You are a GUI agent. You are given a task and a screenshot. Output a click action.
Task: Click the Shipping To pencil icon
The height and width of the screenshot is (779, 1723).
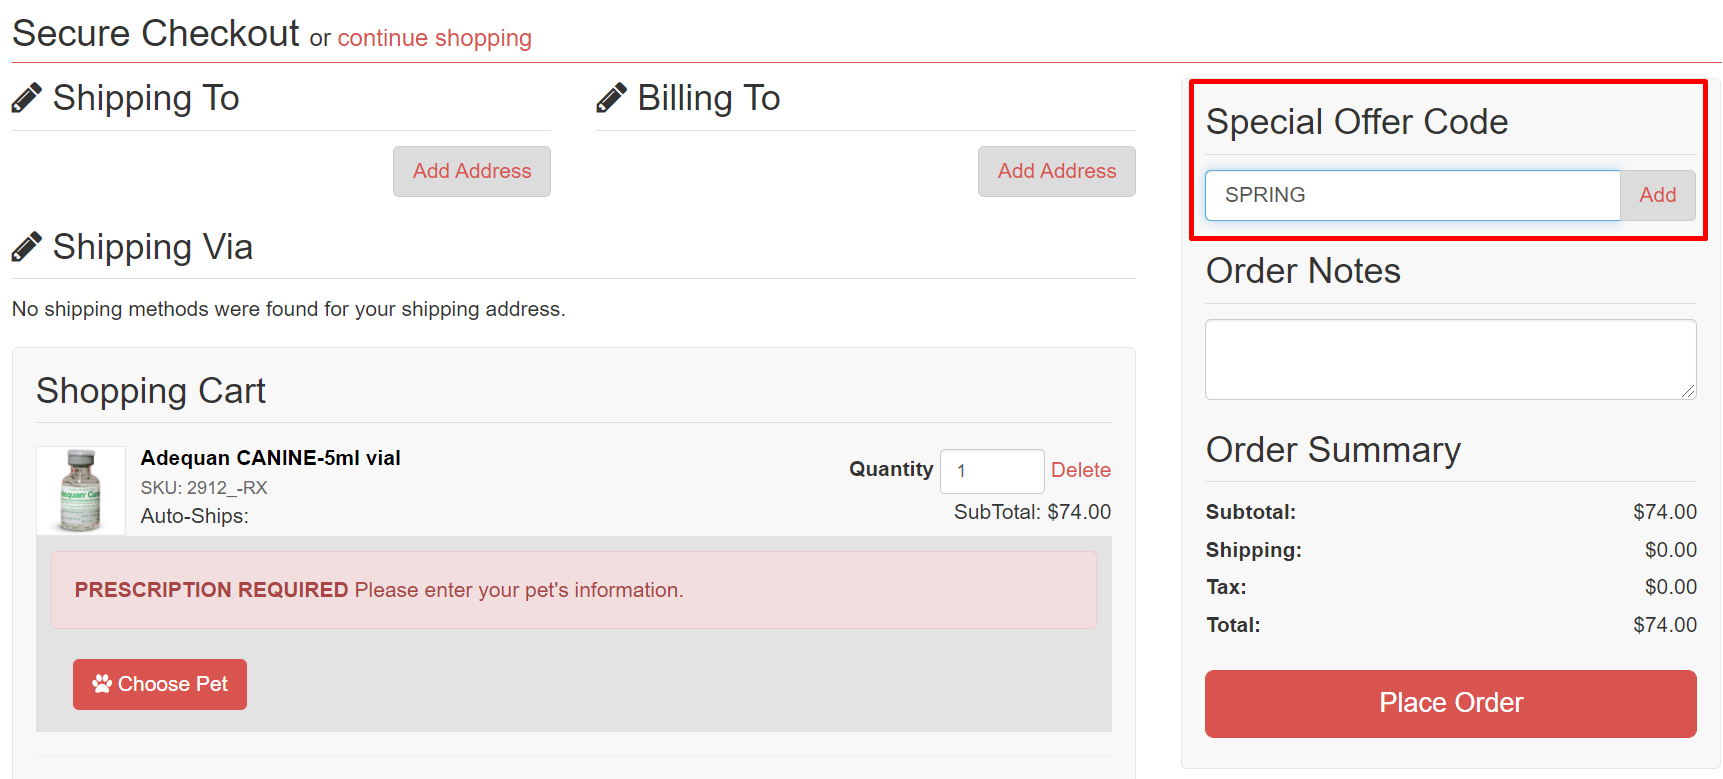click(27, 98)
